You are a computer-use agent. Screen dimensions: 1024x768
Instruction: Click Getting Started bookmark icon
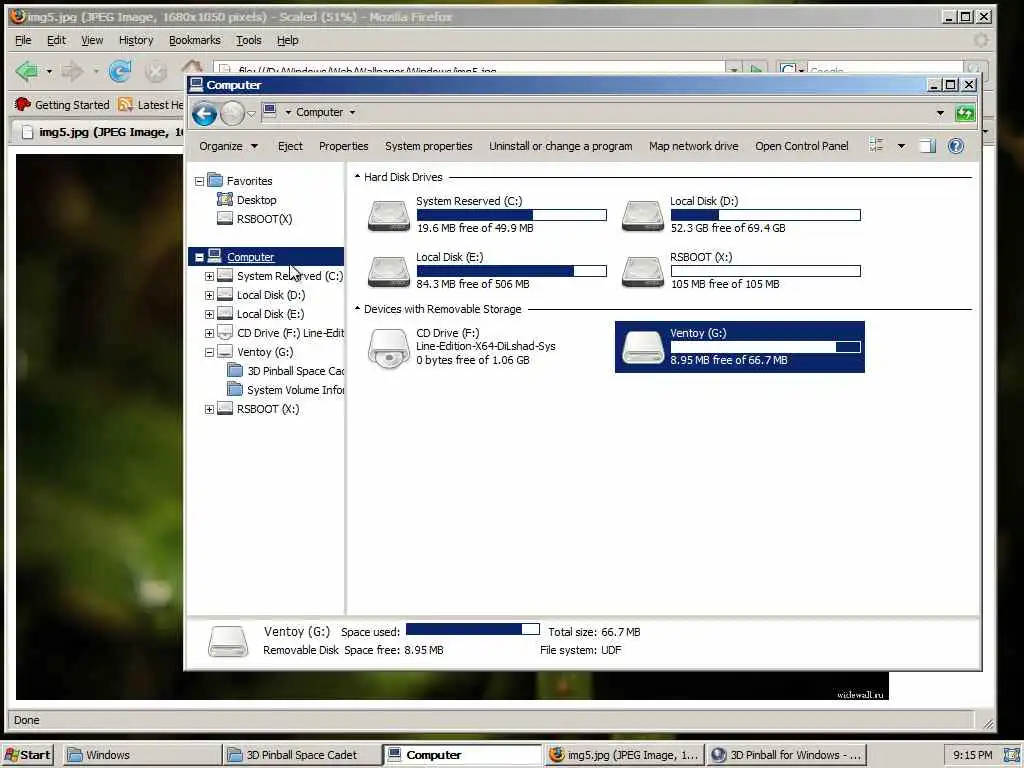23,104
